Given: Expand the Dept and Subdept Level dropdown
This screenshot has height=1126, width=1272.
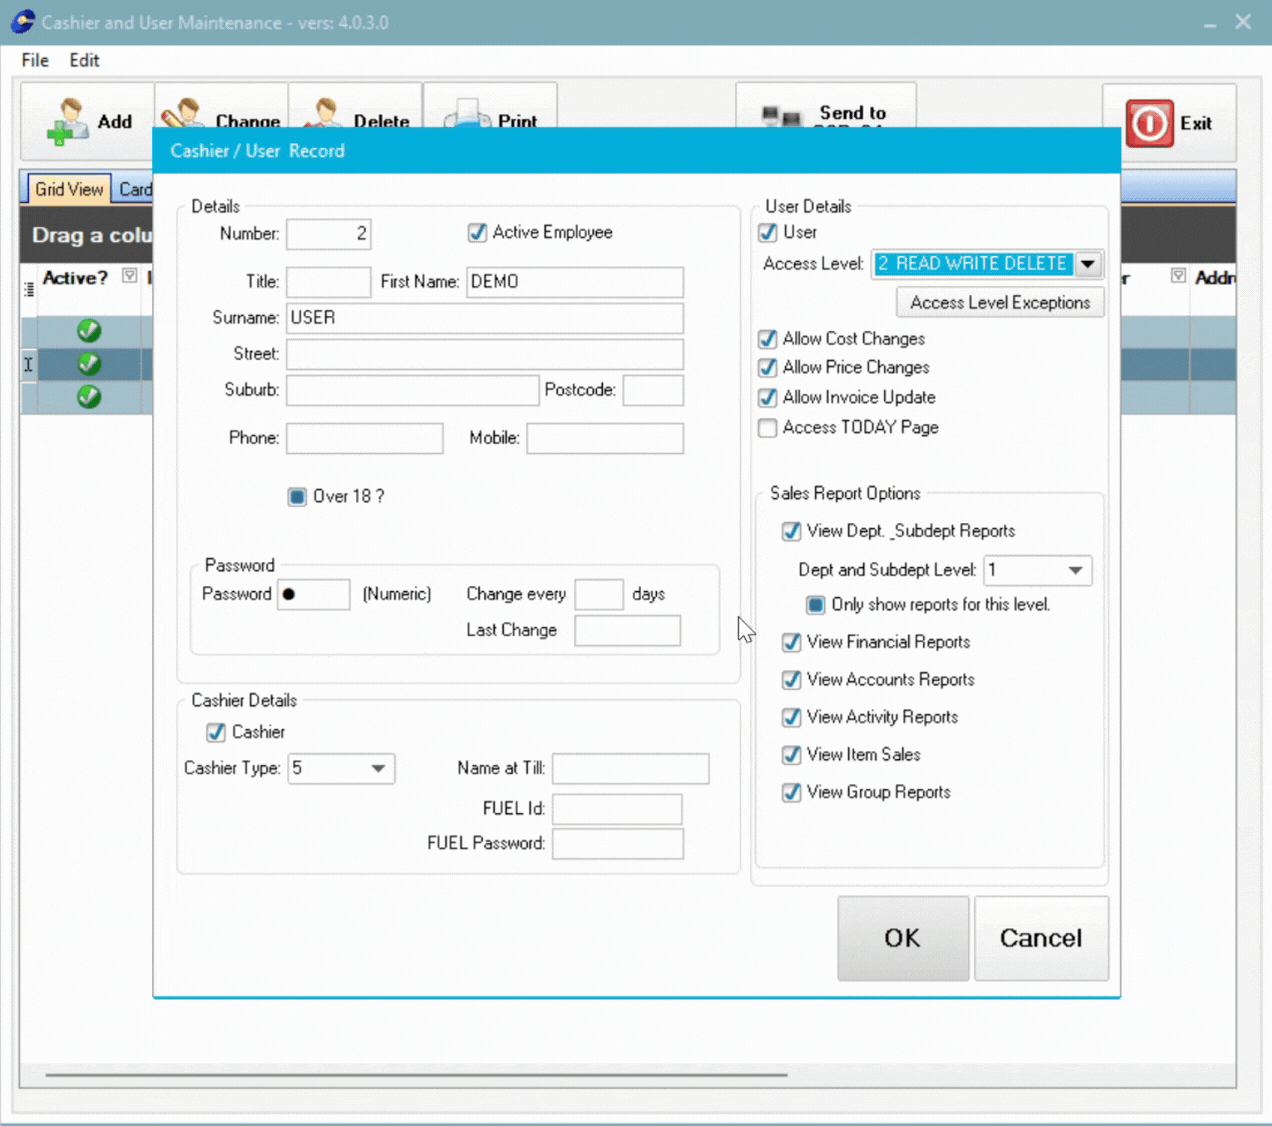Looking at the screenshot, I should pyautogui.click(x=1078, y=570).
